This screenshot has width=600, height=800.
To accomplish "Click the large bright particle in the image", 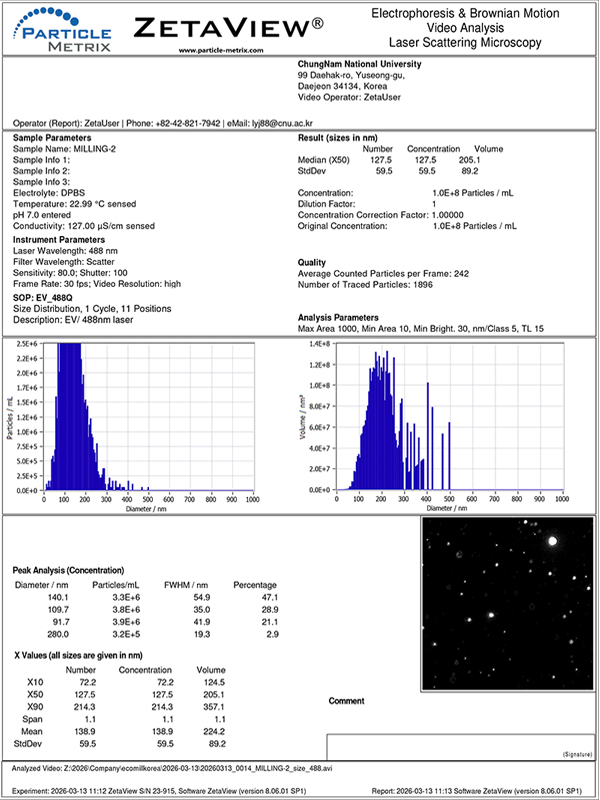I will pyautogui.click(x=552, y=540).
